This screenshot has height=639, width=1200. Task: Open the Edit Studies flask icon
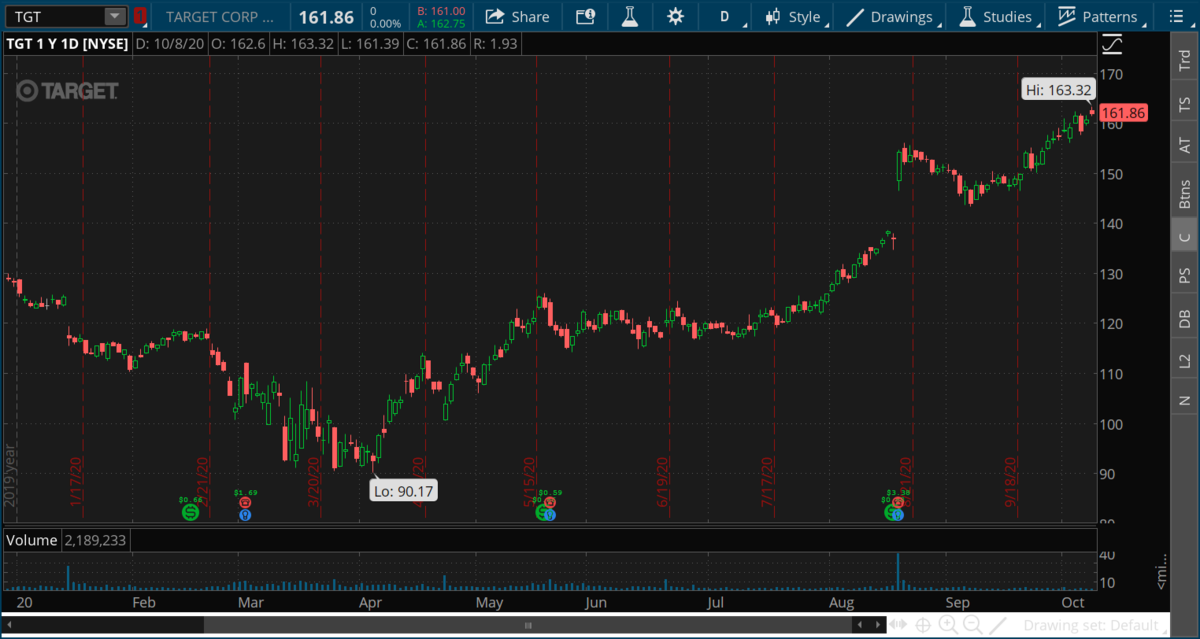630,17
